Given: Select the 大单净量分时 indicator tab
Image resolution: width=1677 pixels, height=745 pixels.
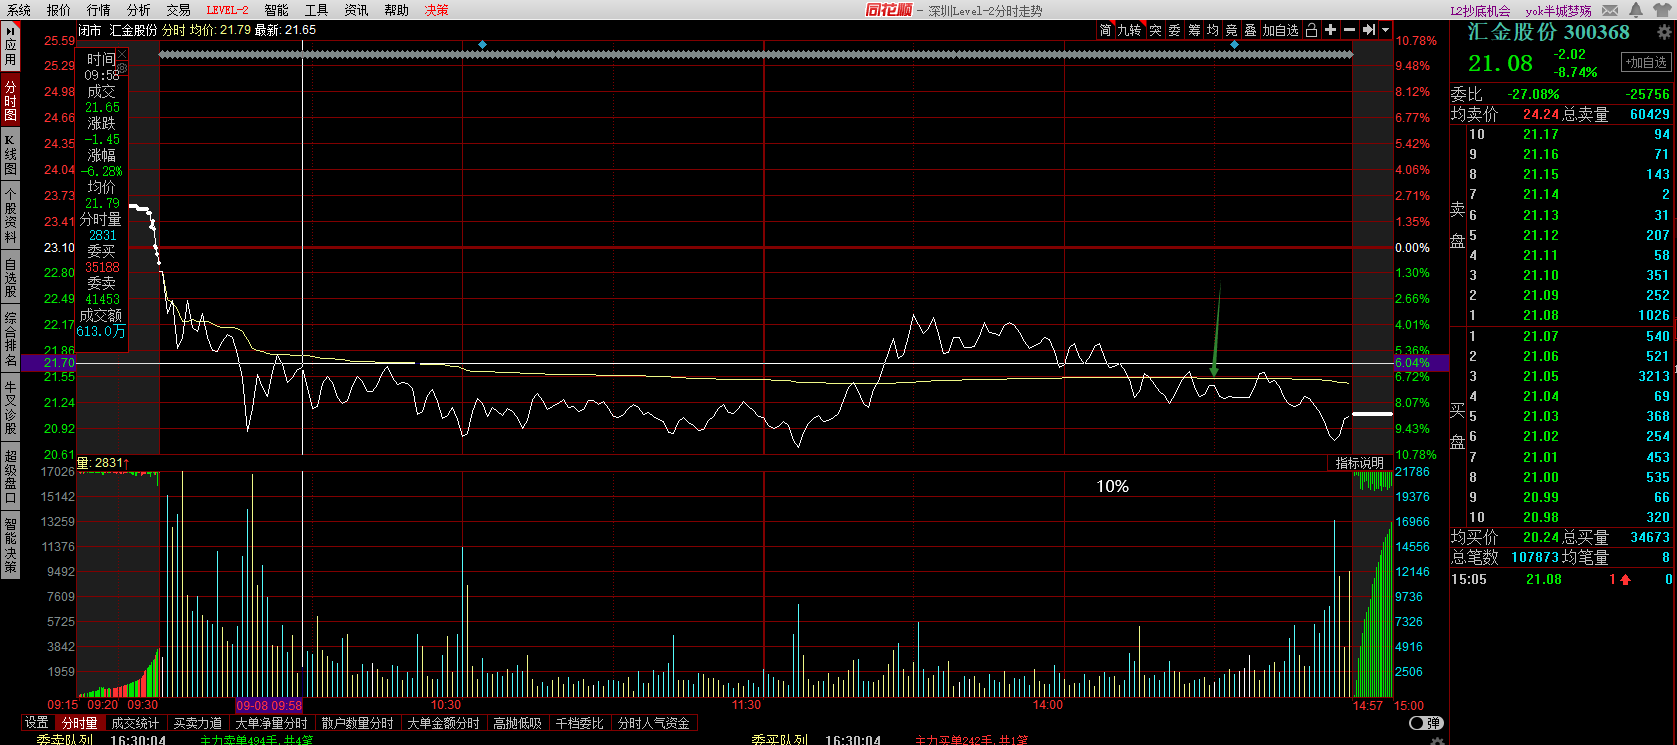Looking at the screenshot, I should tap(271, 723).
